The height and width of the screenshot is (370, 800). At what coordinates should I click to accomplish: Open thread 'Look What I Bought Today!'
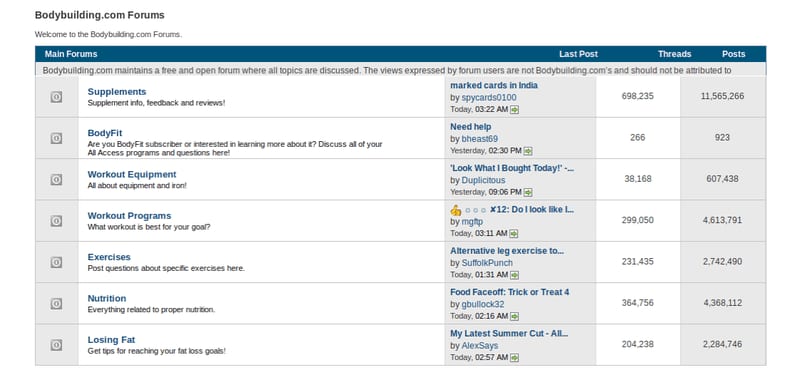pyautogui.click(x=512, y=168)
